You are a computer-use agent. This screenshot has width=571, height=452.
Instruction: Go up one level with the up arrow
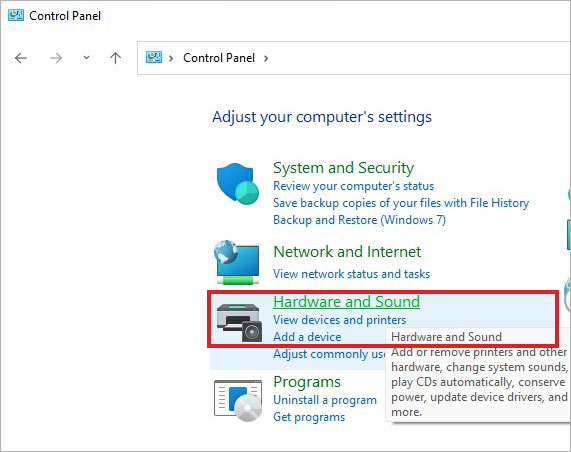coord(115,58)
